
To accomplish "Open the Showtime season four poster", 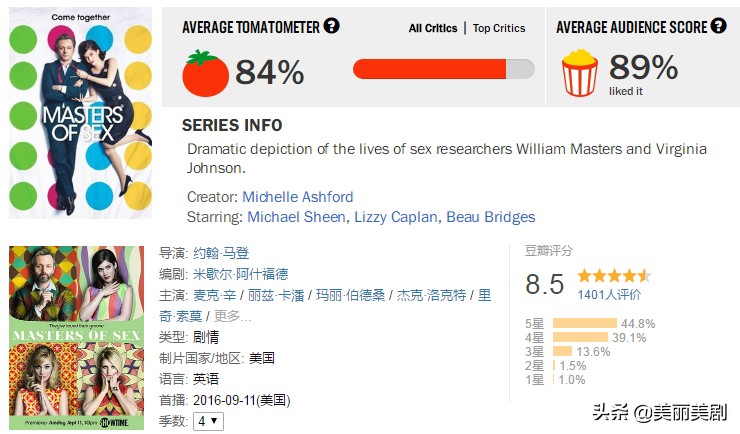I will [x=76, y=338].
